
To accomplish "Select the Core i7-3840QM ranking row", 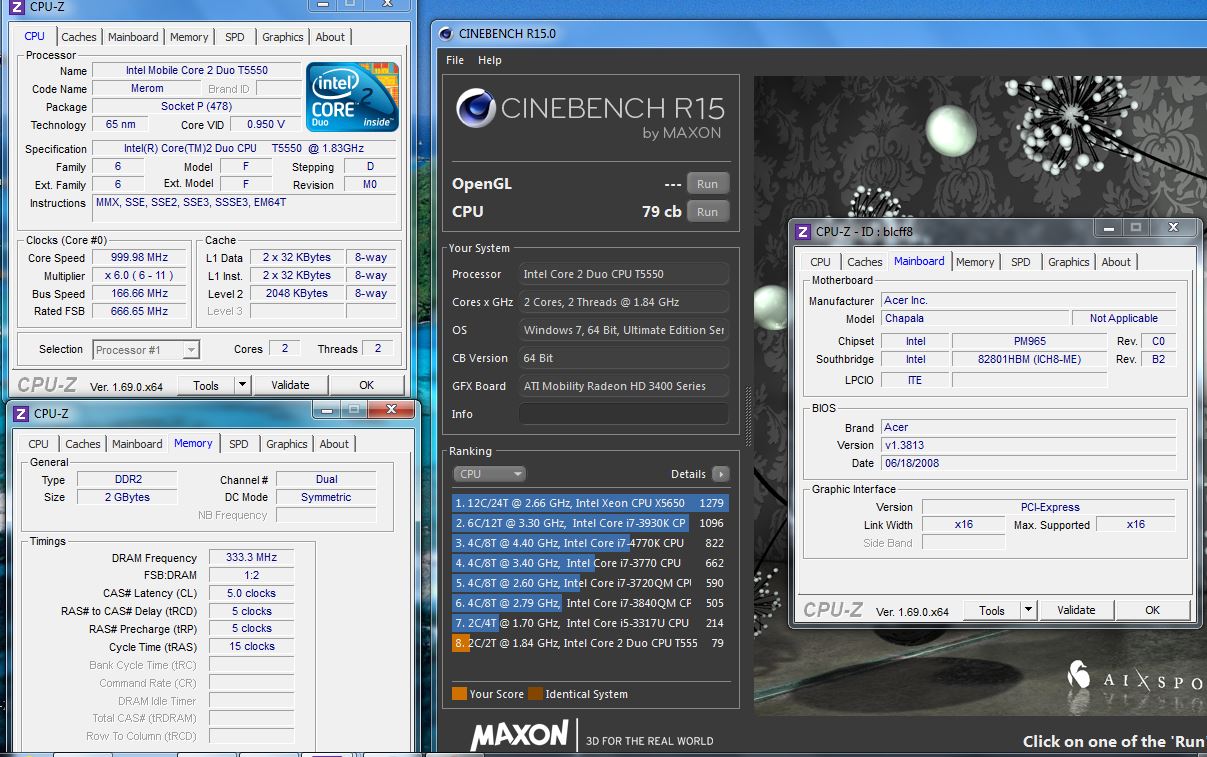I will coord(590,603).
